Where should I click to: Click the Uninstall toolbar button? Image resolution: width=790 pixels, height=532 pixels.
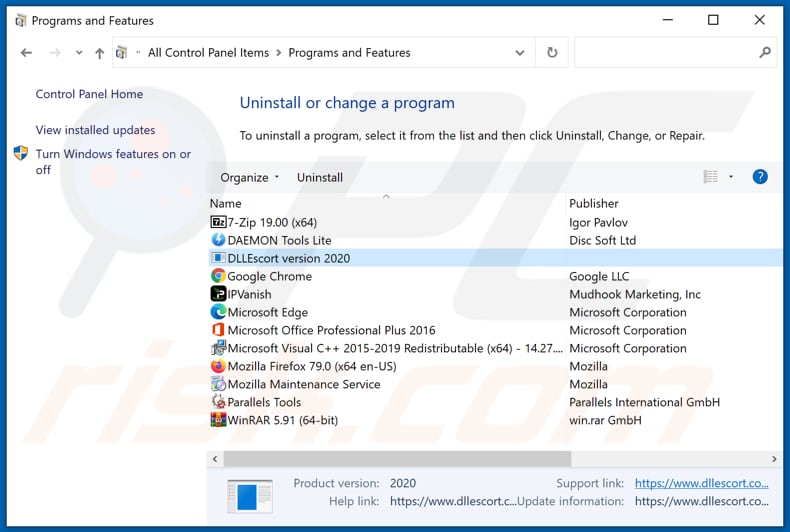tap(319, 177)
